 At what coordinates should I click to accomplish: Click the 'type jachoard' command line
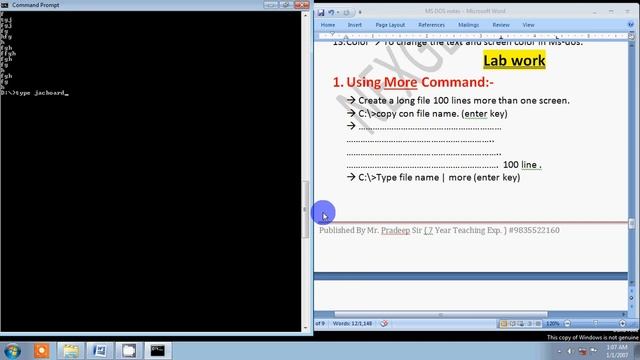[34, 93]
